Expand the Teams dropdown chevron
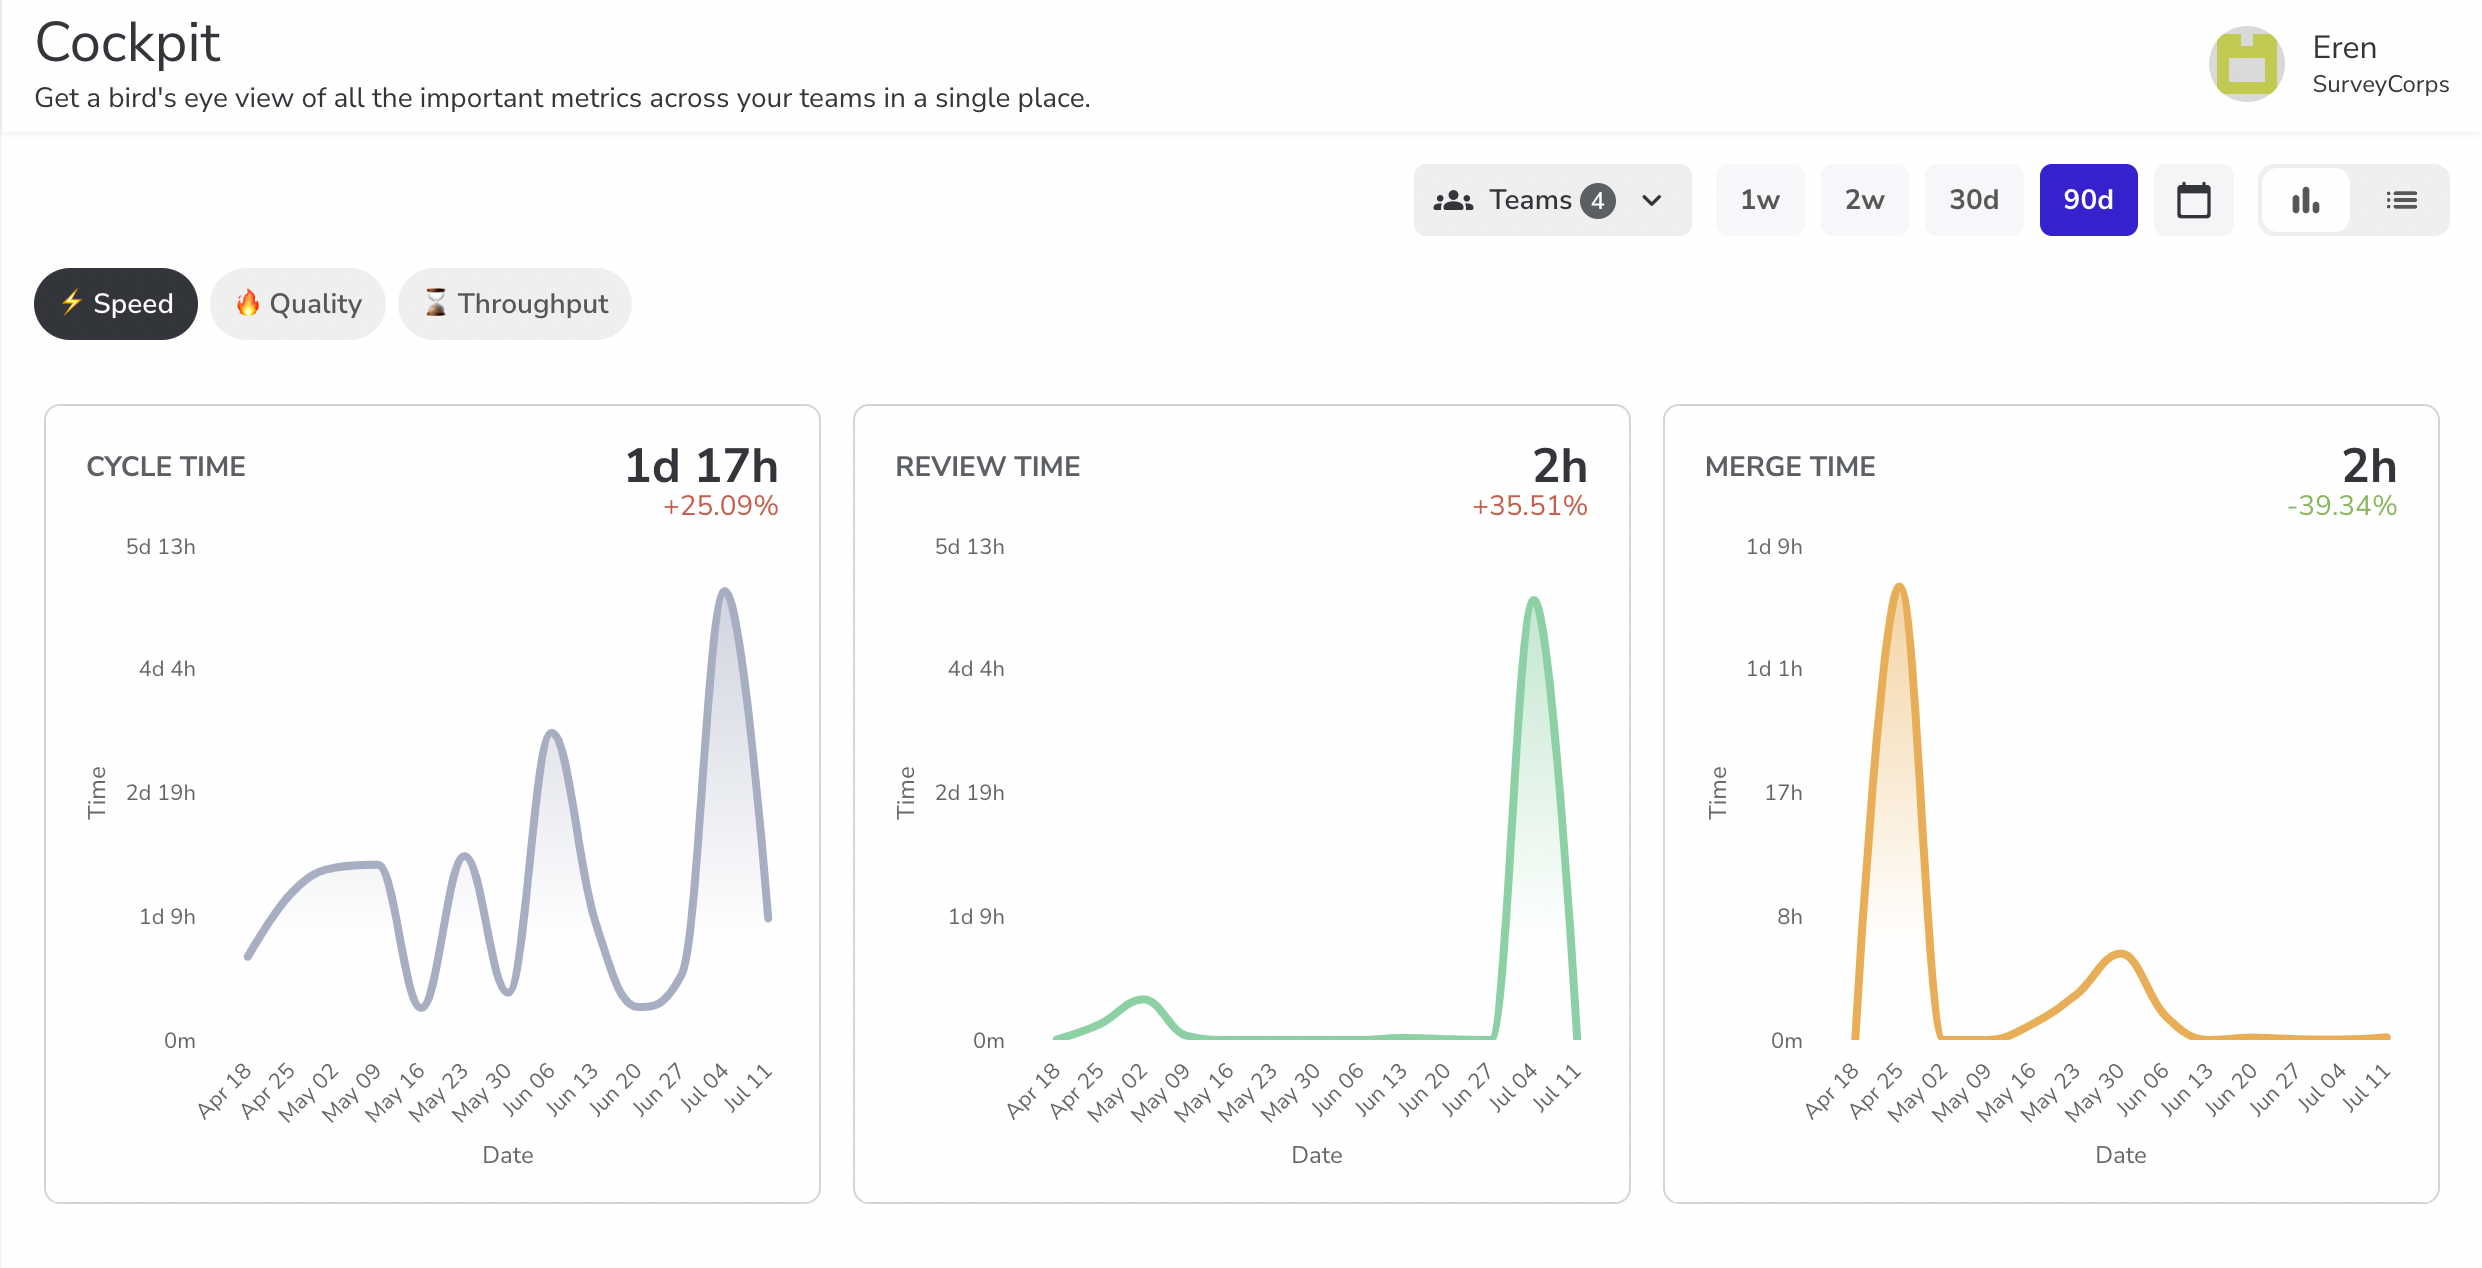 1652,200
